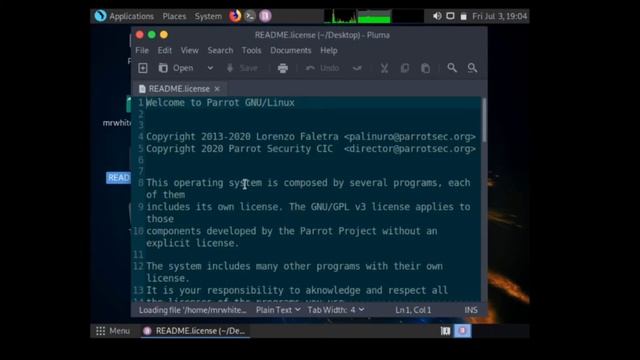Click the Fri Jul 3 clock
Screen dimensions: 640x360
click(x=500, y=16)
